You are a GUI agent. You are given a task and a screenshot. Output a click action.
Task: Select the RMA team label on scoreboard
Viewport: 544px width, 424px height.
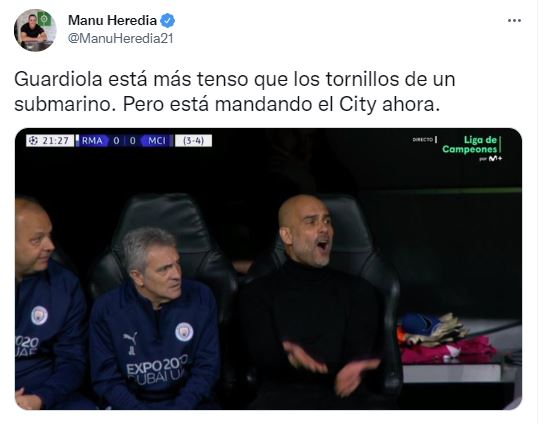click(x=92, y=141)
